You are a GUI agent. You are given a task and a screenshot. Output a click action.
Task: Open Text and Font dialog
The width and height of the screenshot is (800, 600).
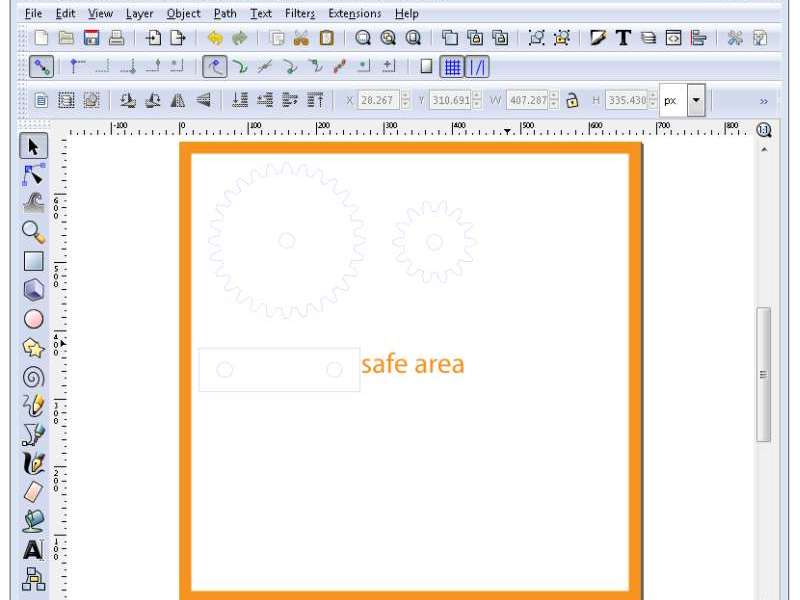click(x=623, y=38)
